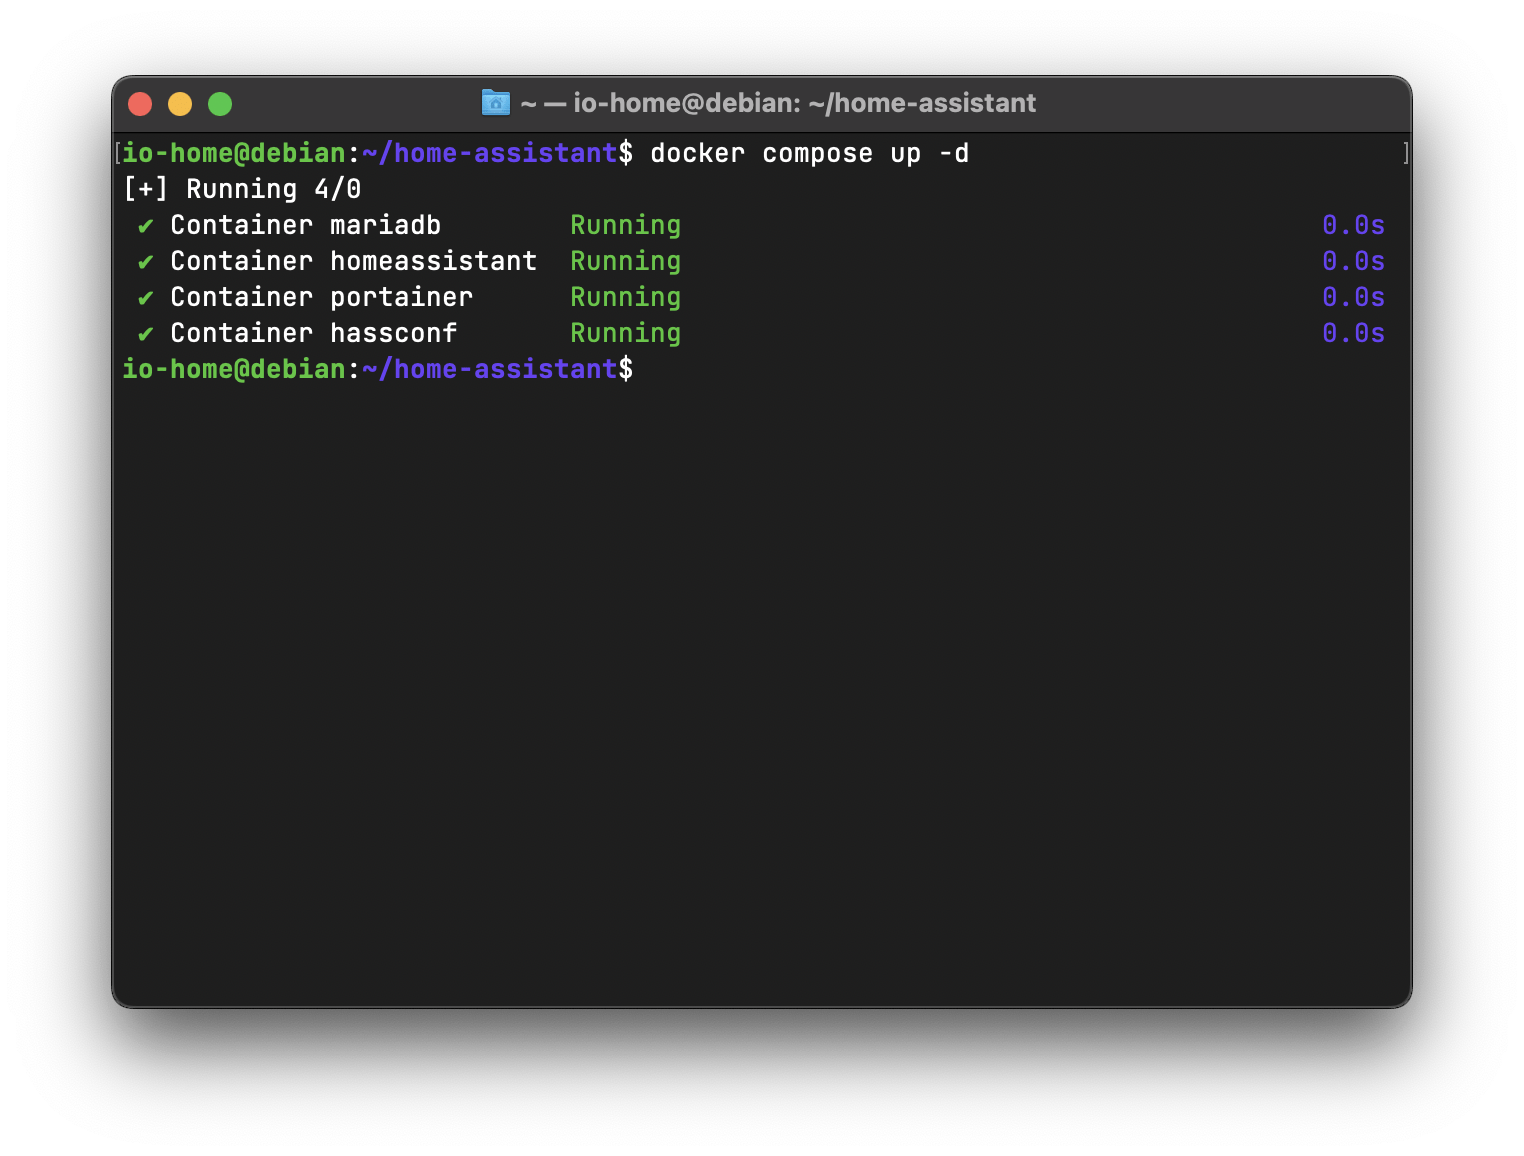Click the checkmark beside Container portainer
The height and width of the screenshot is (1156, 1524).
[144, 297]
